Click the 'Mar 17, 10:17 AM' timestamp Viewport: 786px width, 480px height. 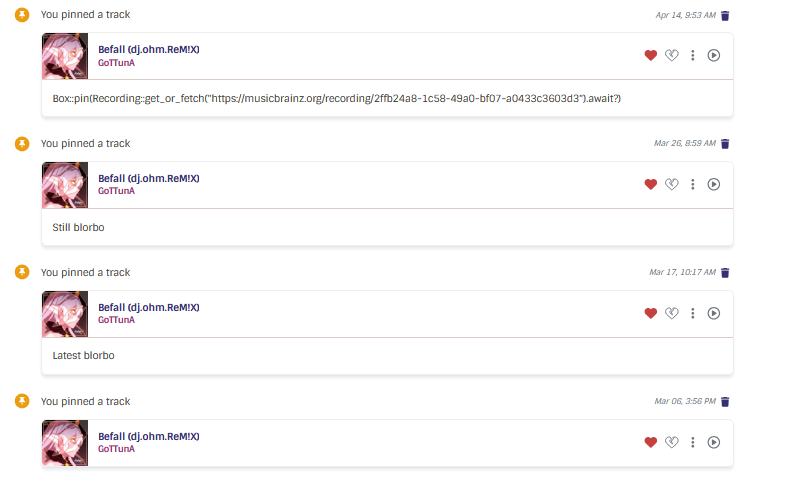click(682, 272)
